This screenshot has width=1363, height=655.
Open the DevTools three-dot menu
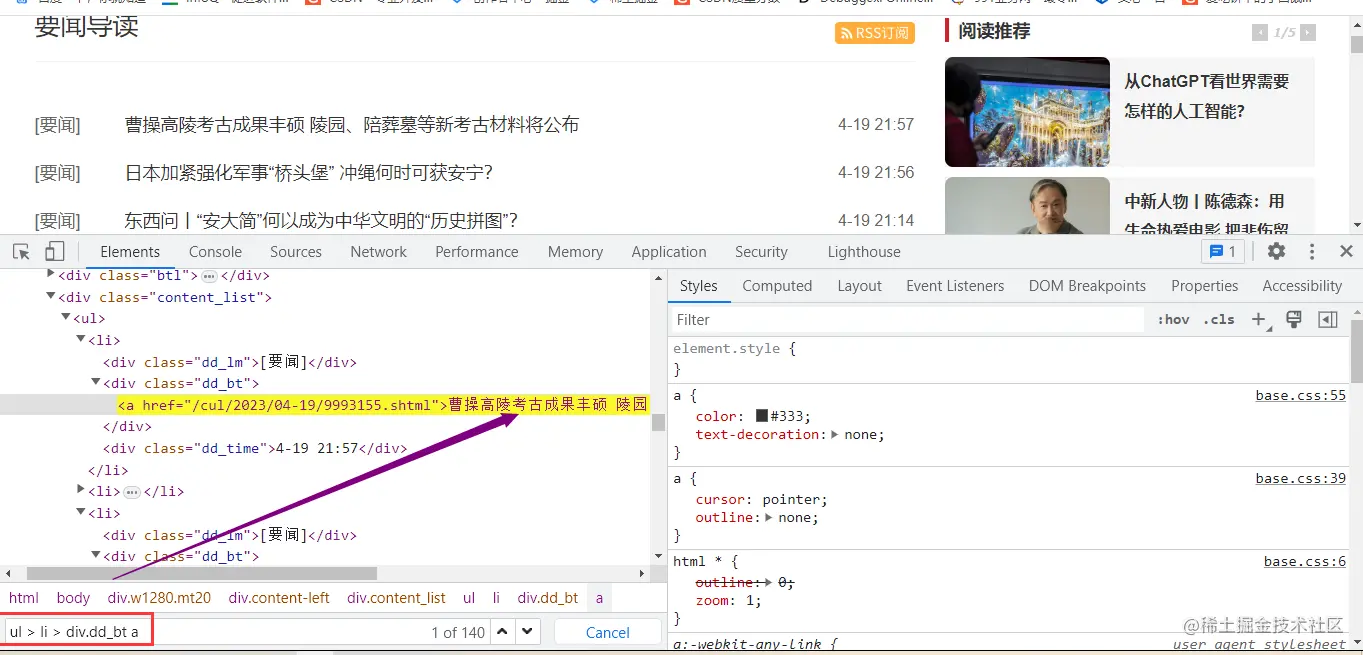pos(1312,252)
